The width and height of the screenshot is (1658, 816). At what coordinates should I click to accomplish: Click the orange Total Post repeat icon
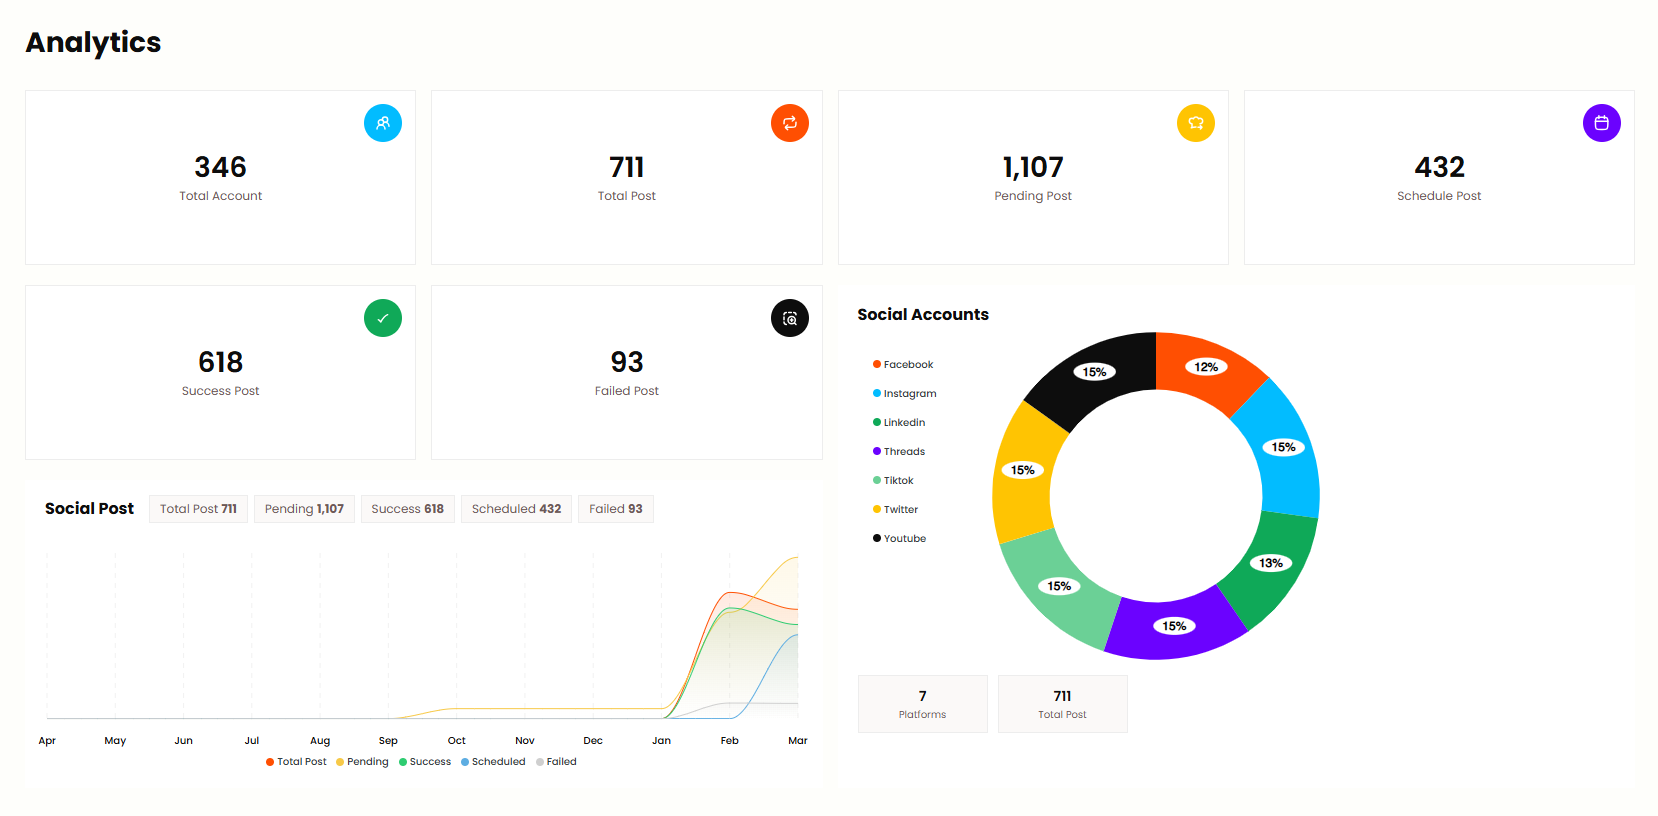pos(790,123)
